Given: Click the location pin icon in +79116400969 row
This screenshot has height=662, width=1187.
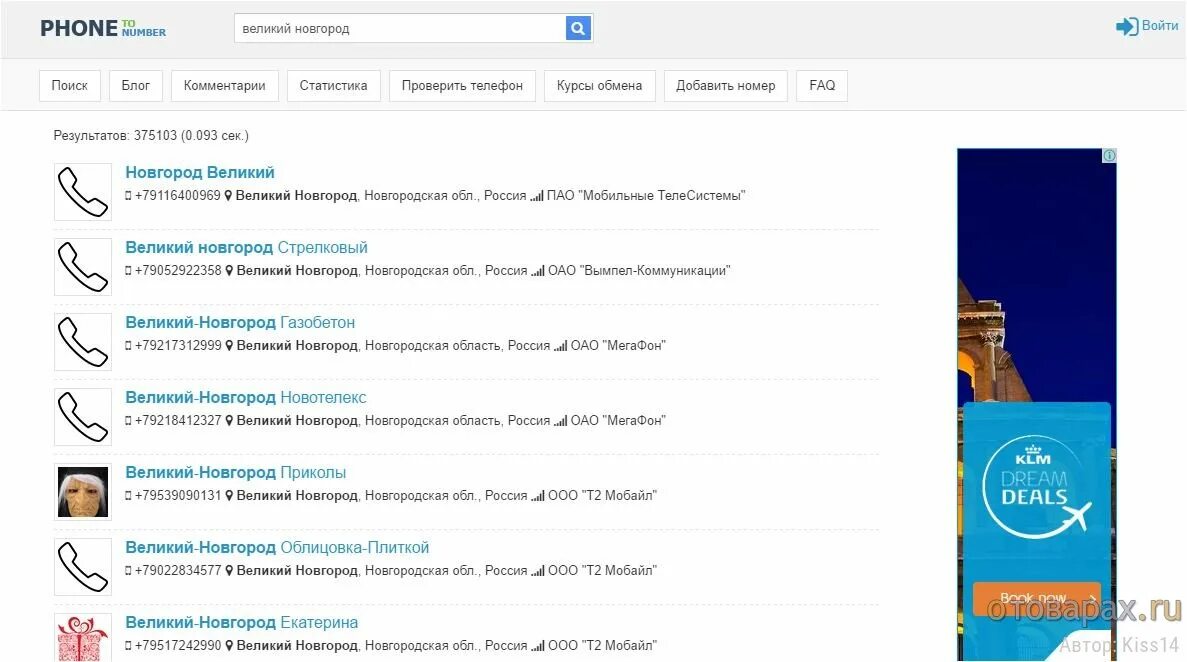Looking at the screenshot, I should pyautogui.click(x=228, y=195).
